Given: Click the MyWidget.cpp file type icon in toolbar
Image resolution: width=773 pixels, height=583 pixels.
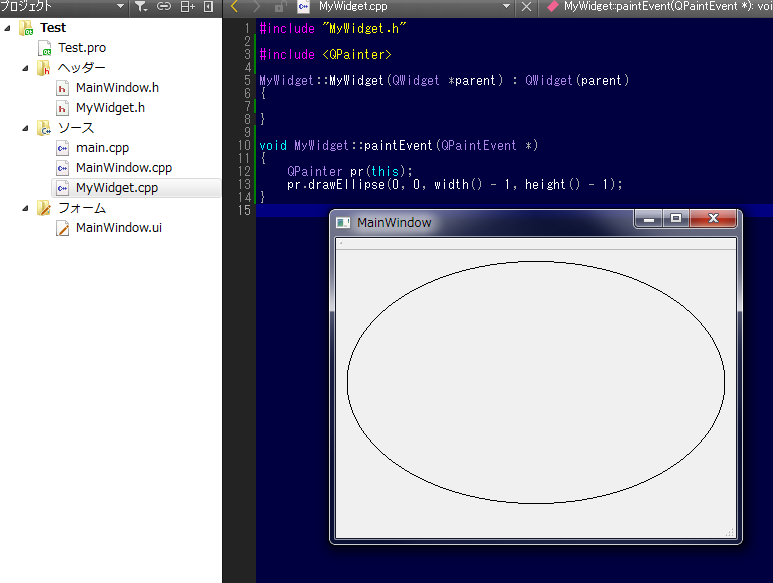Looking at the screenshot, I should tap(304, 6).
